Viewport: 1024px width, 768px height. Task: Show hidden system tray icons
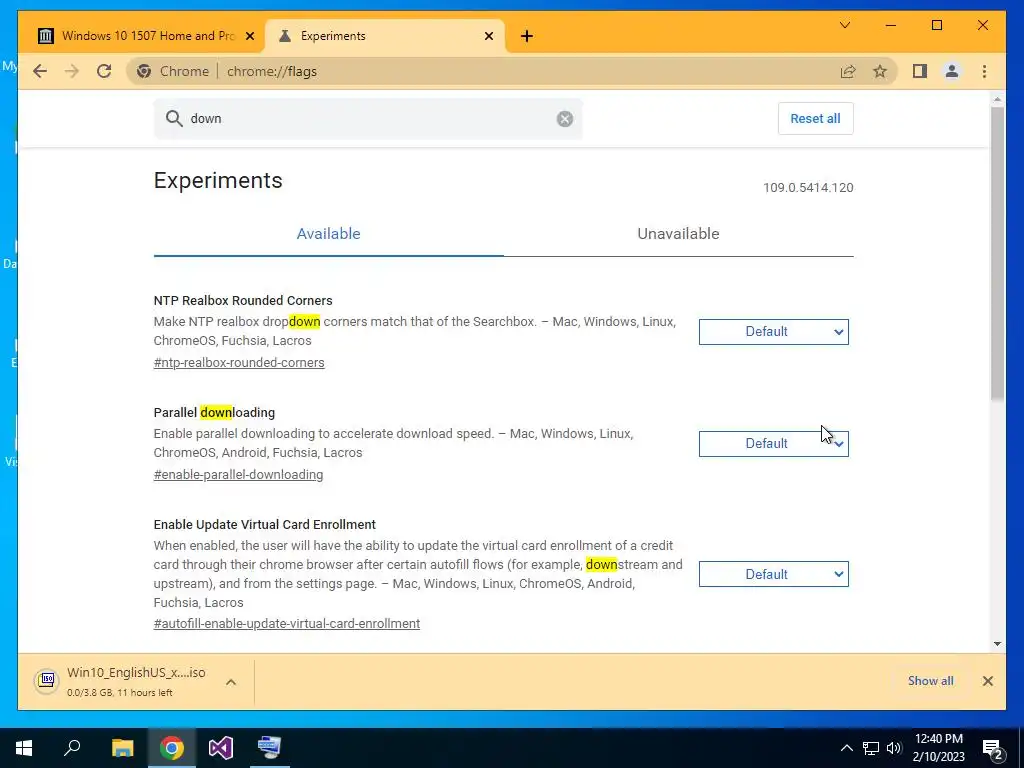point(846,748)
